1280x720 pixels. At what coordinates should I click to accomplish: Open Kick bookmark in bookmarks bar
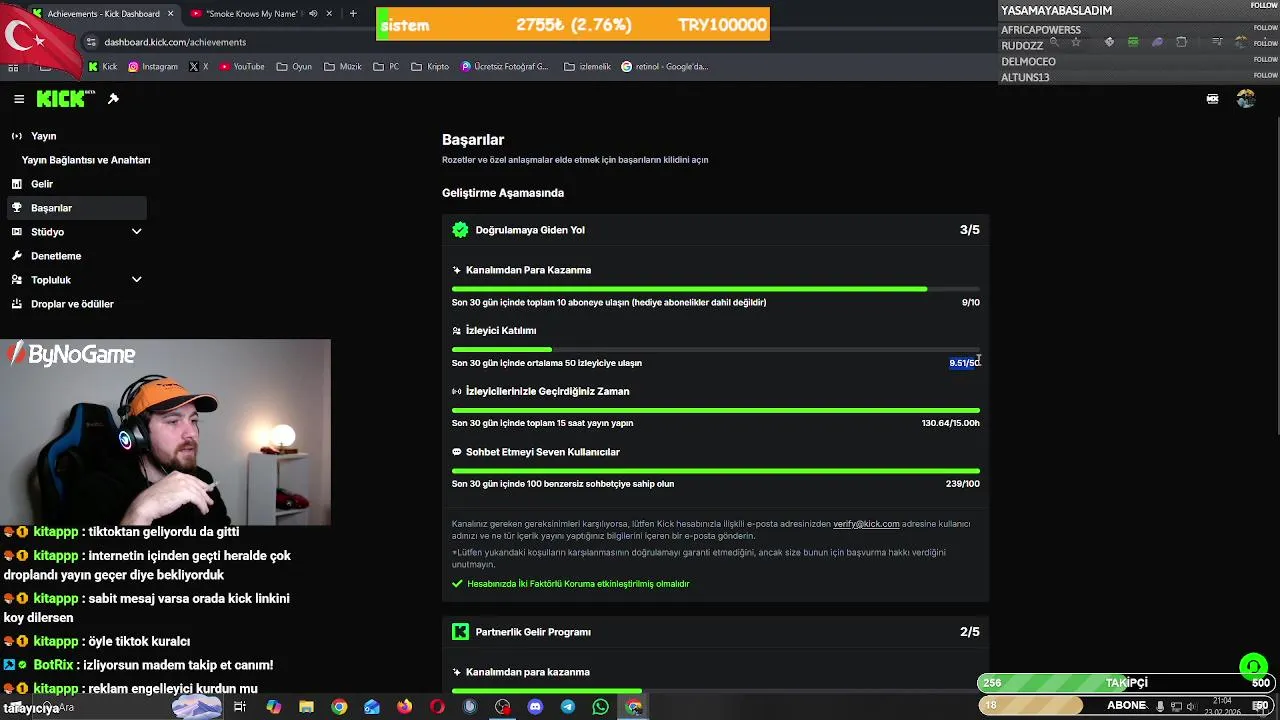pyautogui.click(x=103, y=67)
